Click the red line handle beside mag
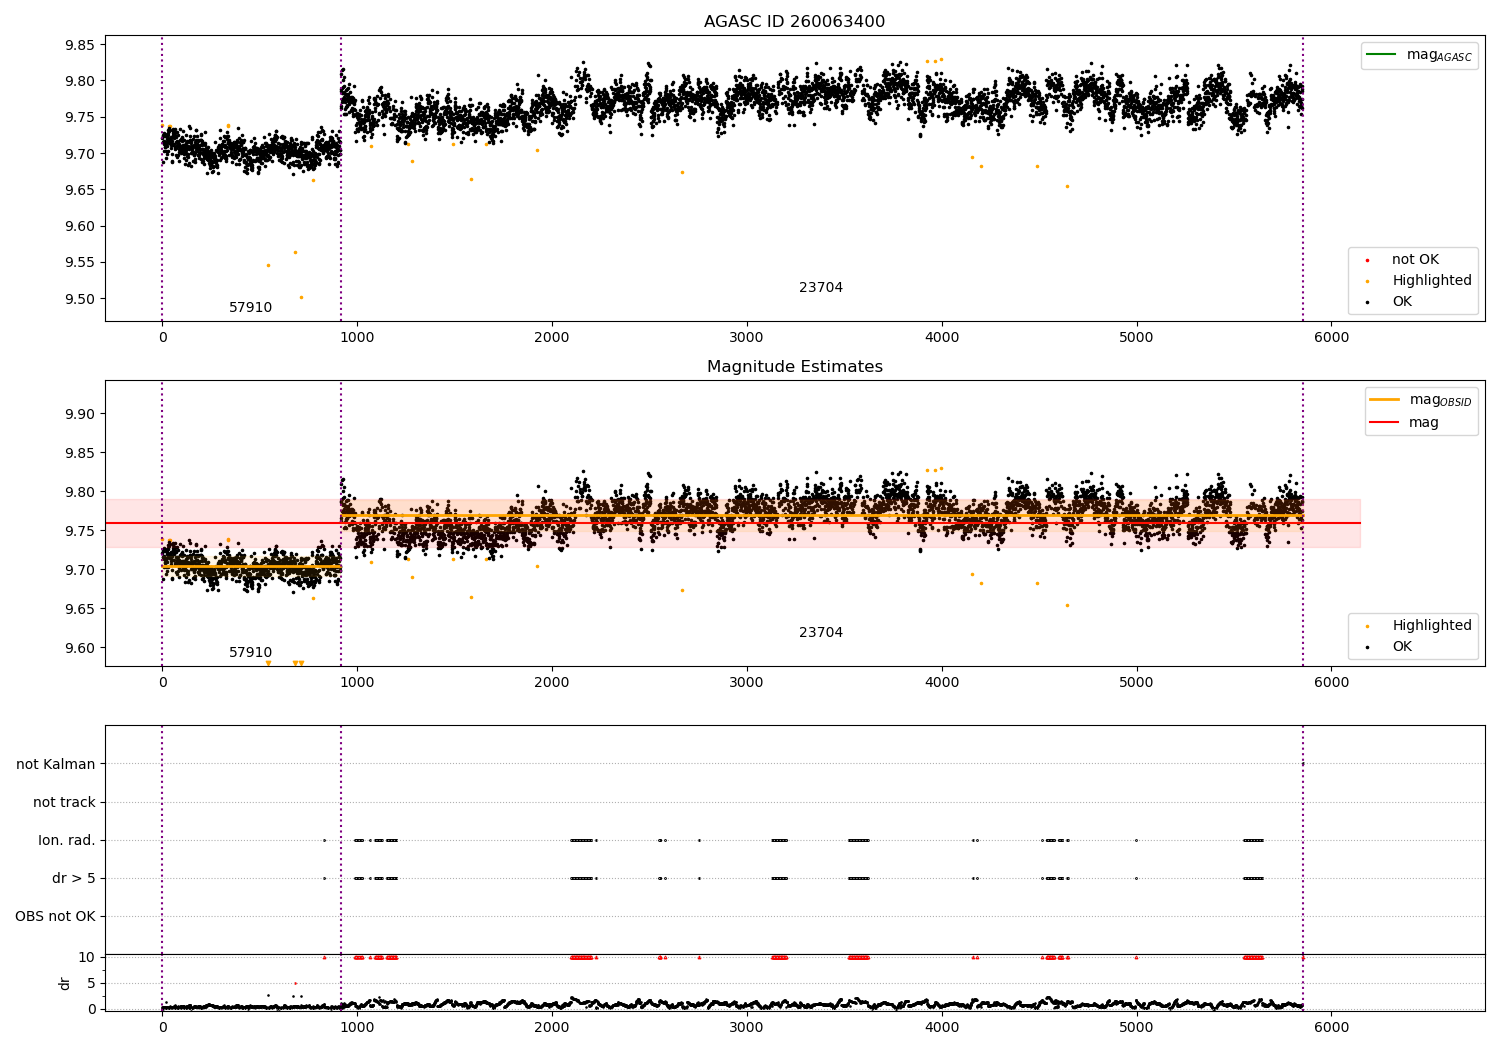This screenshot has height=1050, width=1500. click(1385, 423)
